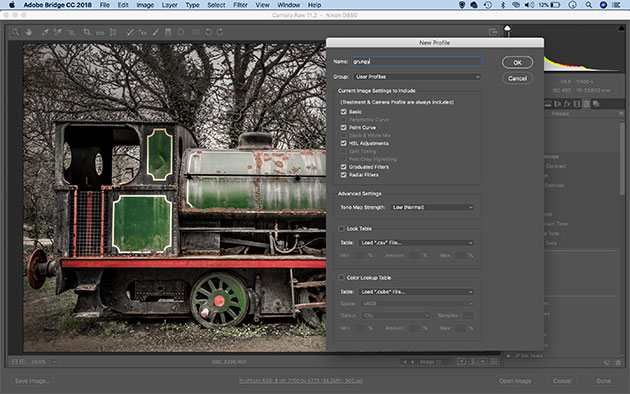This screenshot has width=630, height=394.
Task: Click the Open Image button
Action: pyautogui.click(x=515, y=381)
